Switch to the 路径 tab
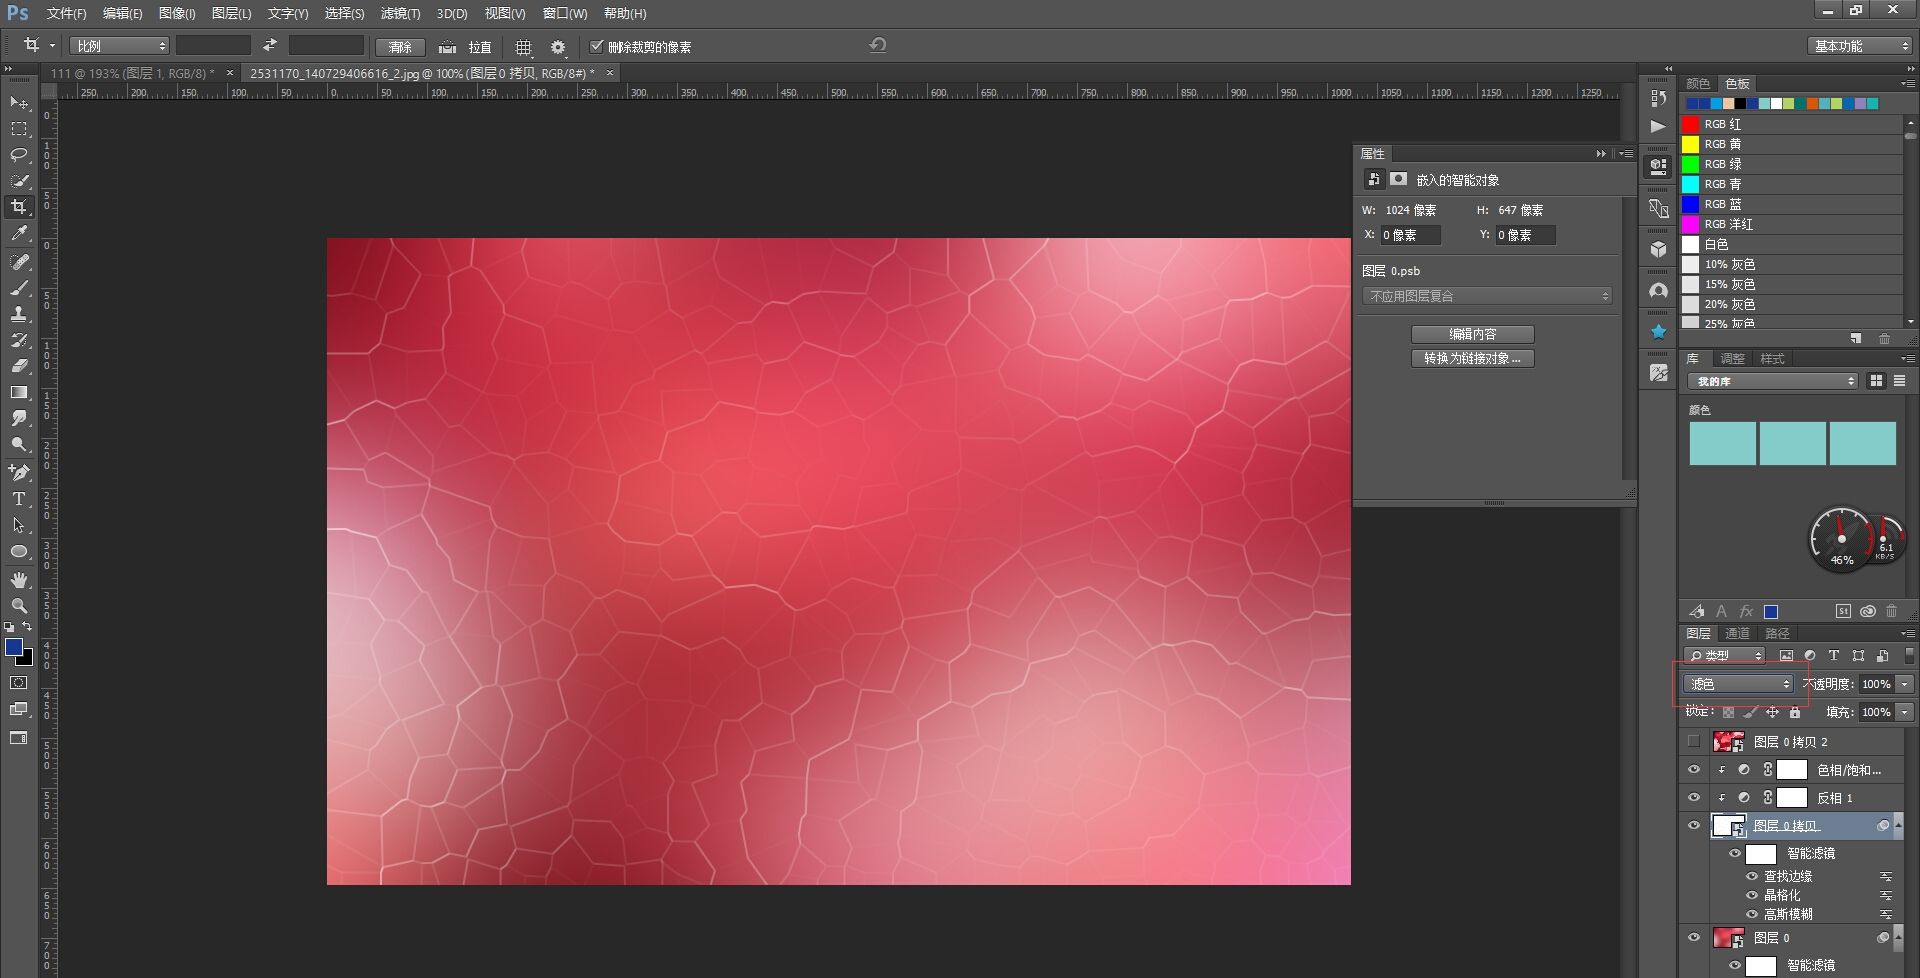1920x978 pixels. coord(1777,633)
